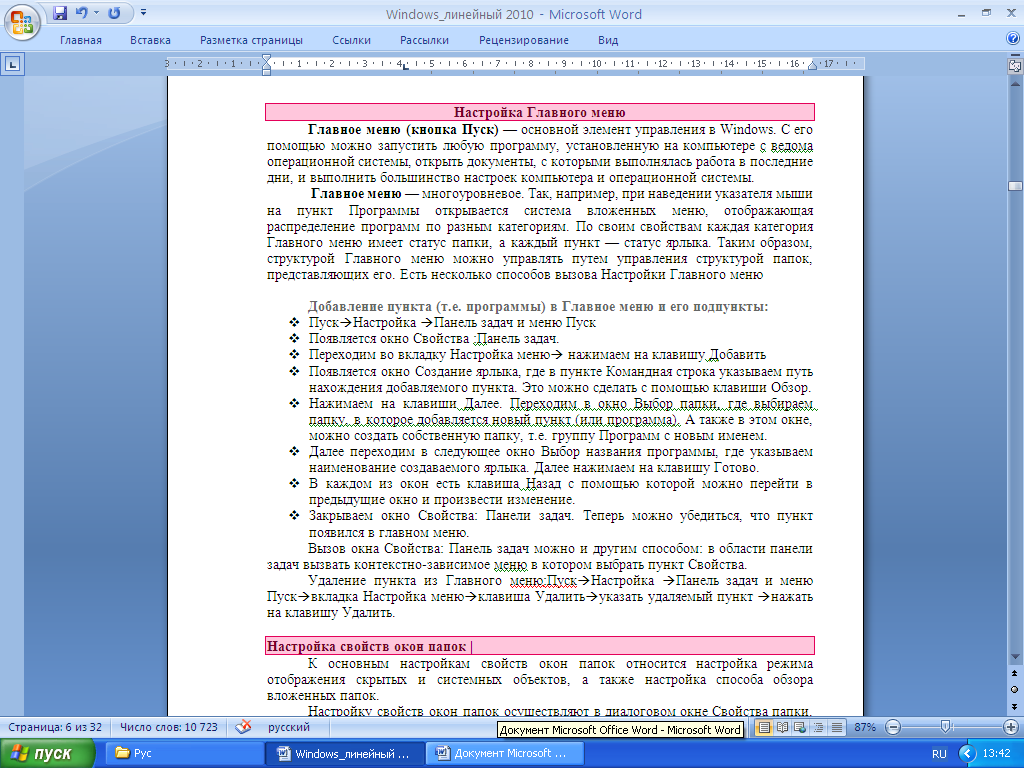Open word count Число слов: 10 723
The image size is (1024, 768).
click(x=168, y=727)
